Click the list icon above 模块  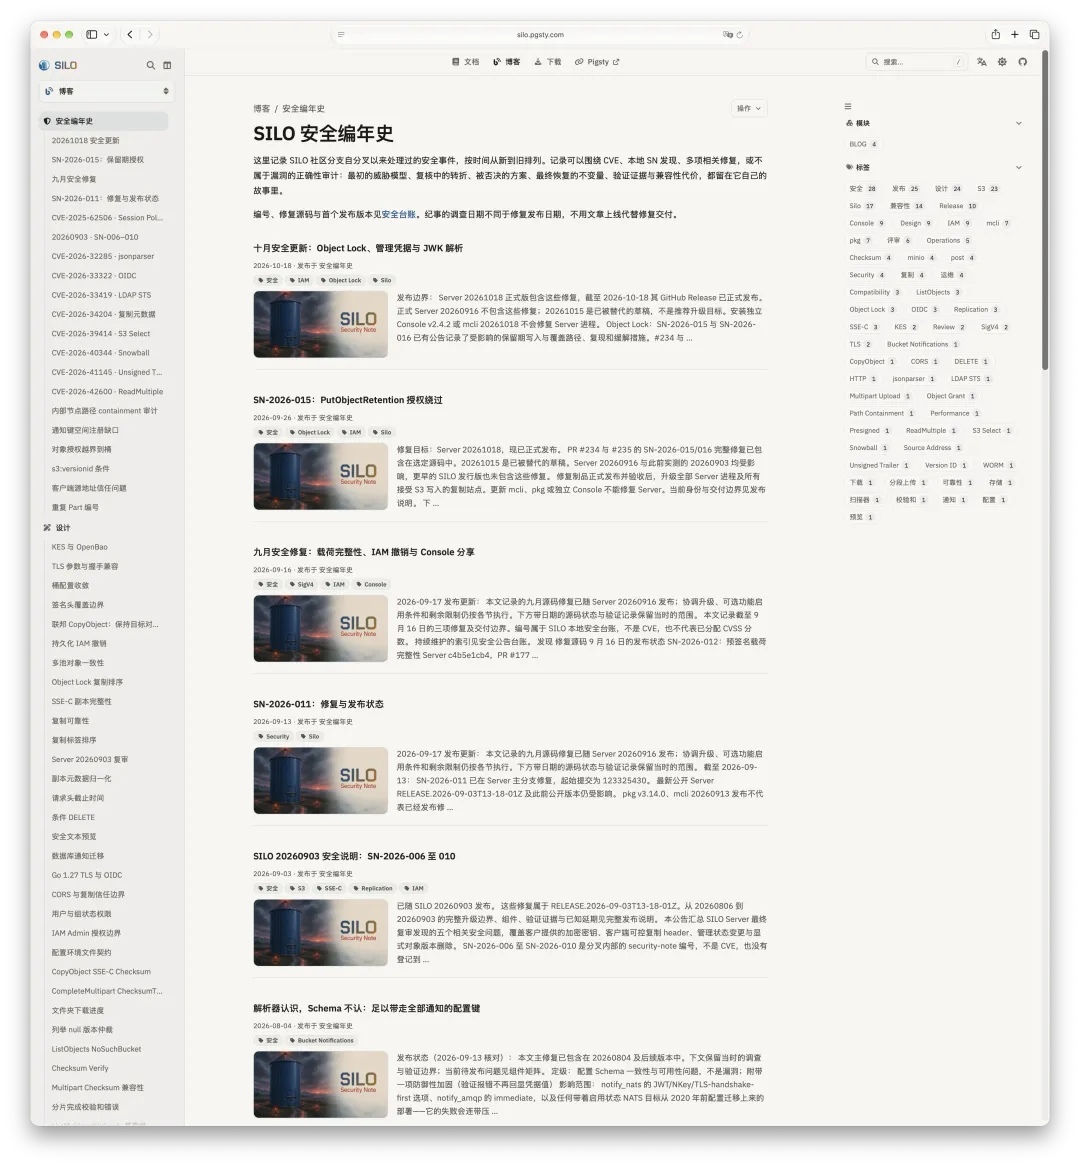(848, 106)
